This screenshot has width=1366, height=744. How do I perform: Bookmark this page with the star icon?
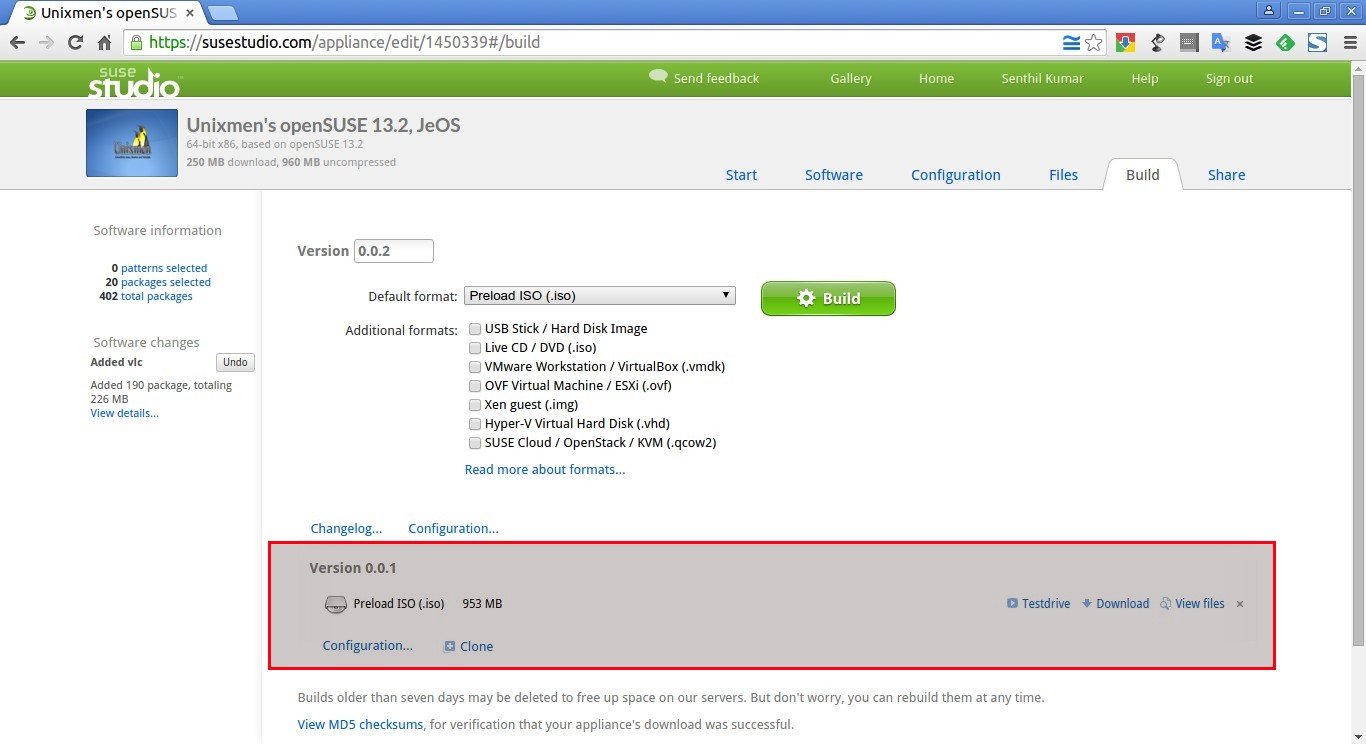click(1094, 43)
